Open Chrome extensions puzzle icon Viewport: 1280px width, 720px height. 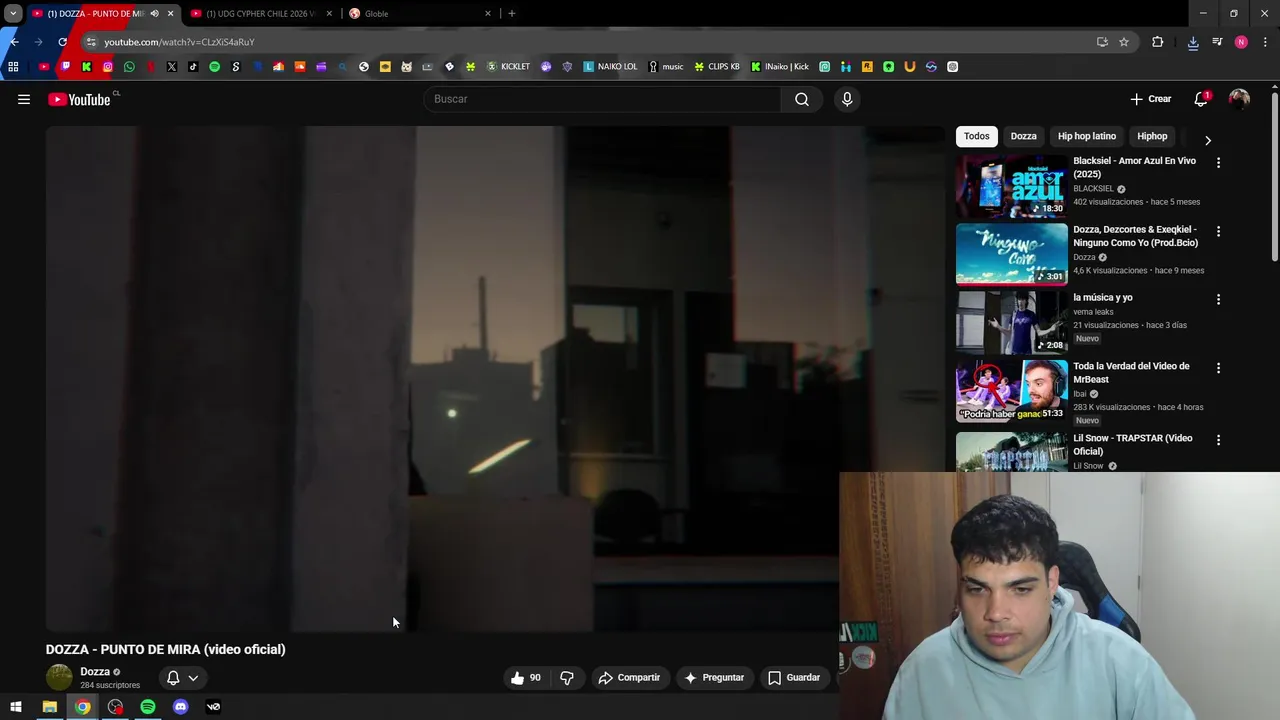point(1158,42)
